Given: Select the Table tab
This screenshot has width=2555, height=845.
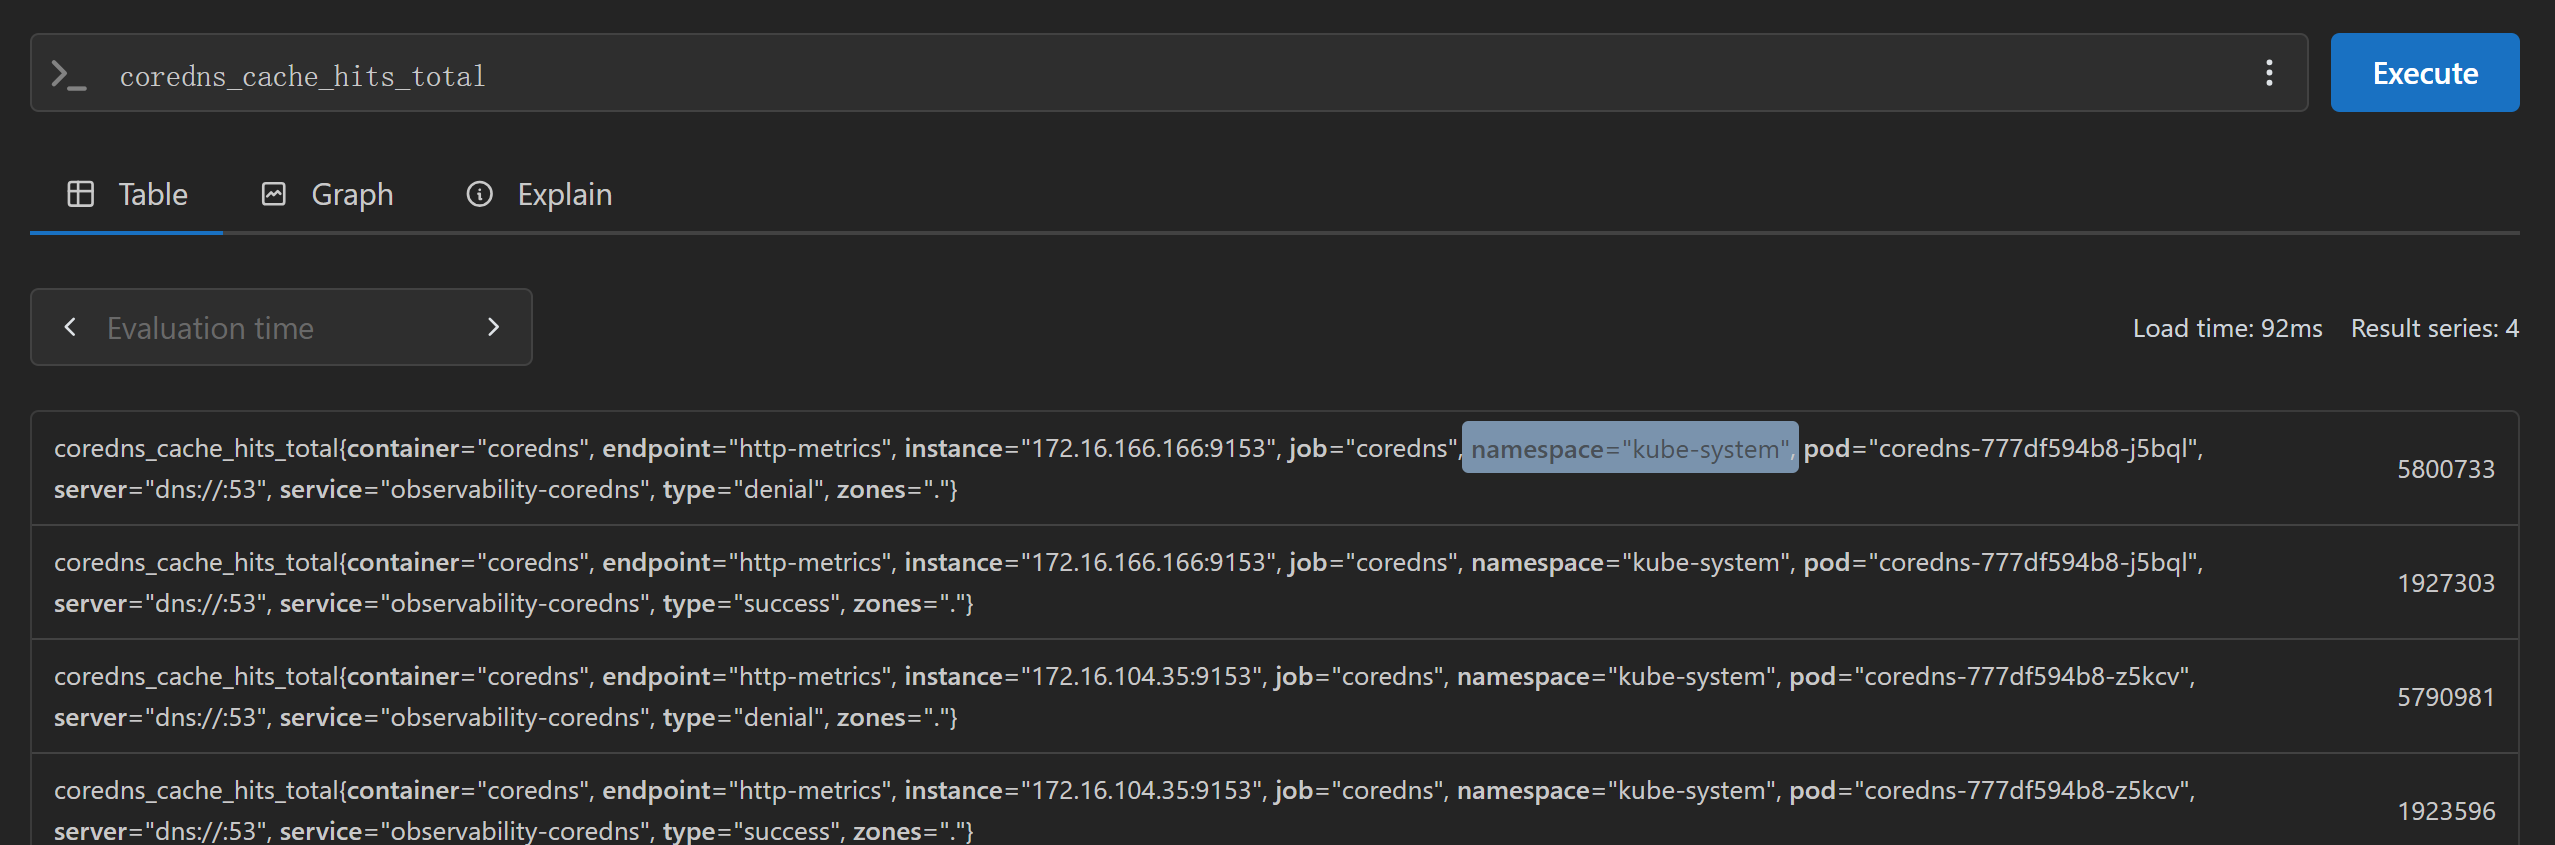Looking at the screenshot, I should 127,194.
